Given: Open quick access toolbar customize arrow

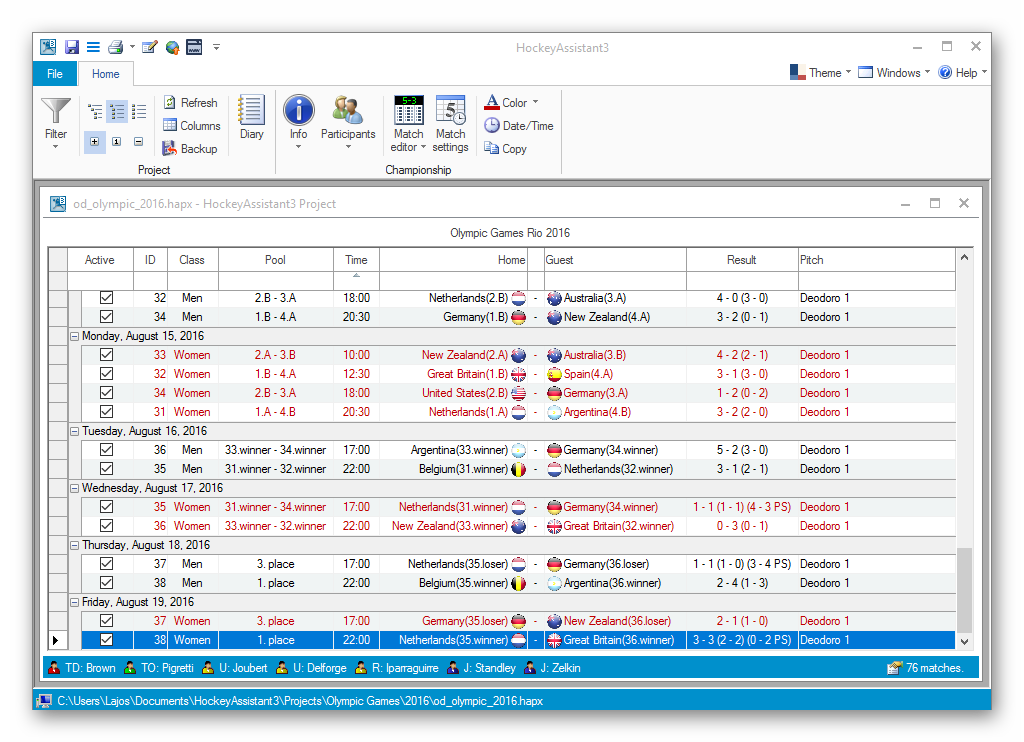Looking at the screenshot, I should (216, 47).
